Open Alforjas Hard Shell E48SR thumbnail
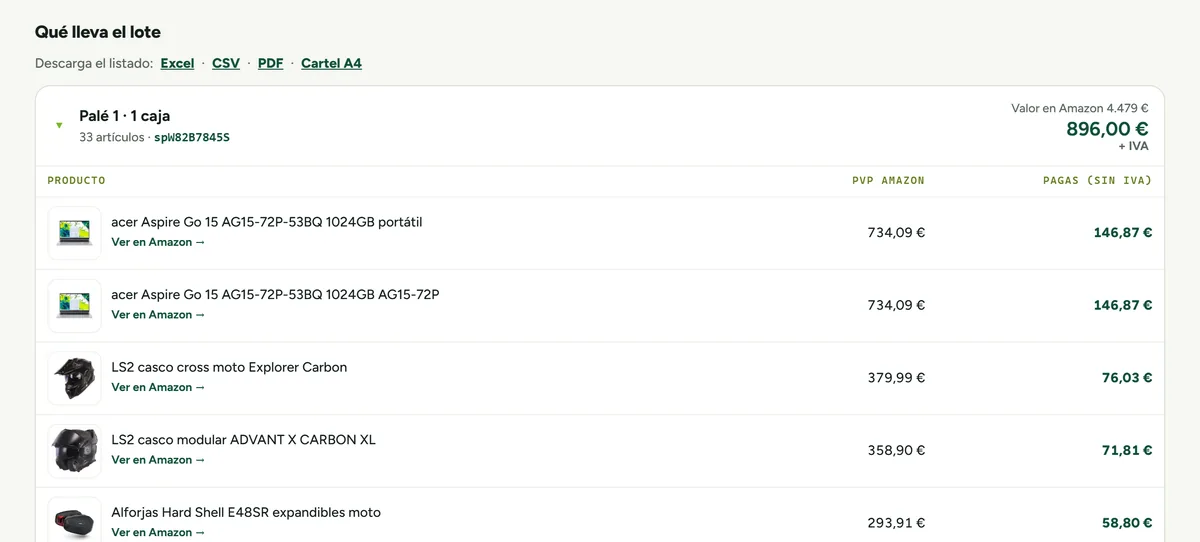This screenshot has height=542, width=1200. click(75, 520)
